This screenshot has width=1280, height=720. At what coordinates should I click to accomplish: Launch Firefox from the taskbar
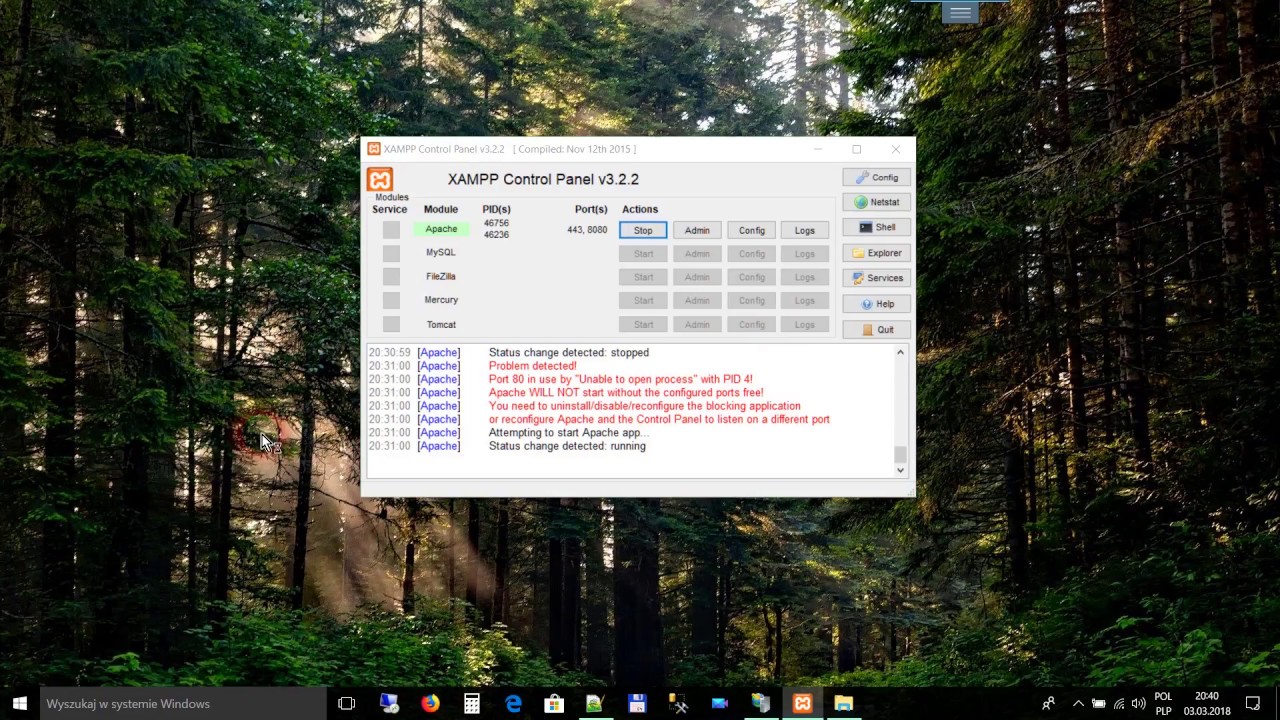[x=430, y=704]
